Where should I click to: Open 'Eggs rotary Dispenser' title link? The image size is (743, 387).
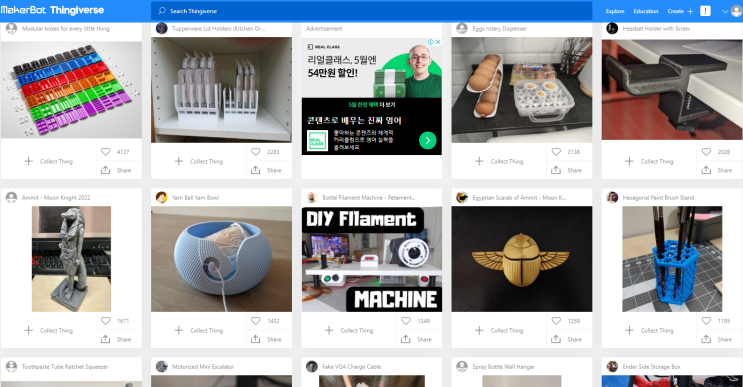click(x=499, y=28)
